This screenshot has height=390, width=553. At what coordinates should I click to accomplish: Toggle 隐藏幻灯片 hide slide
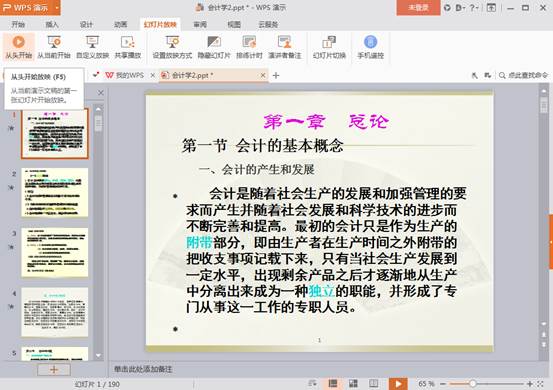(x=214, y=47)
